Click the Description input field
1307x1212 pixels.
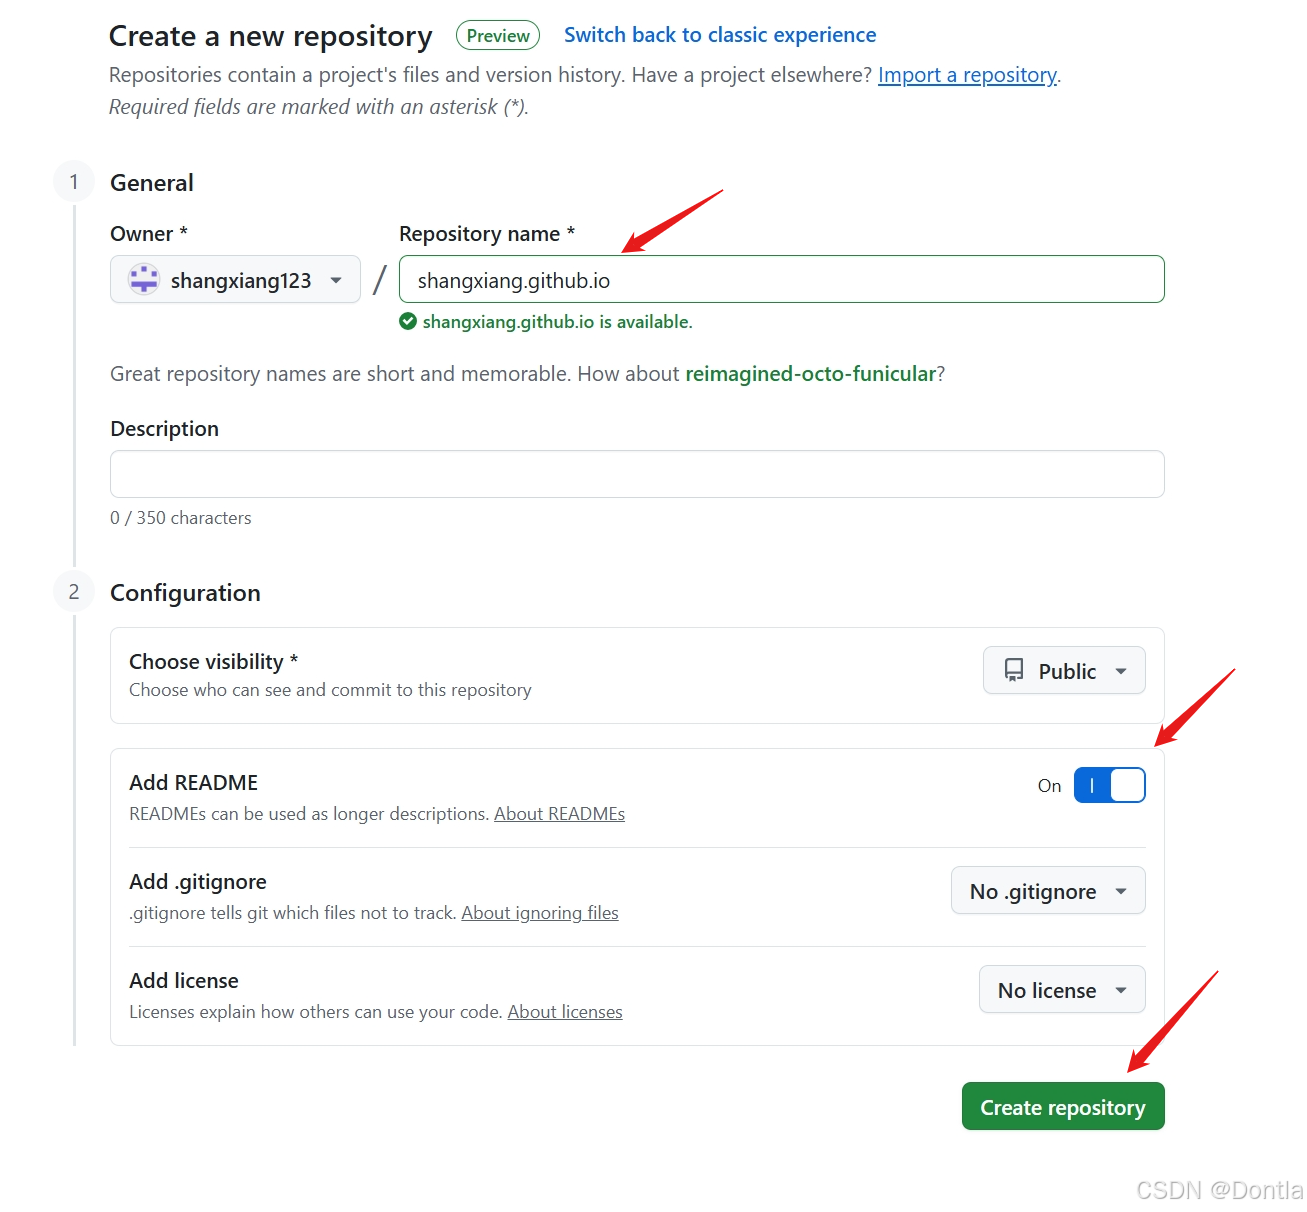point(637,474)
